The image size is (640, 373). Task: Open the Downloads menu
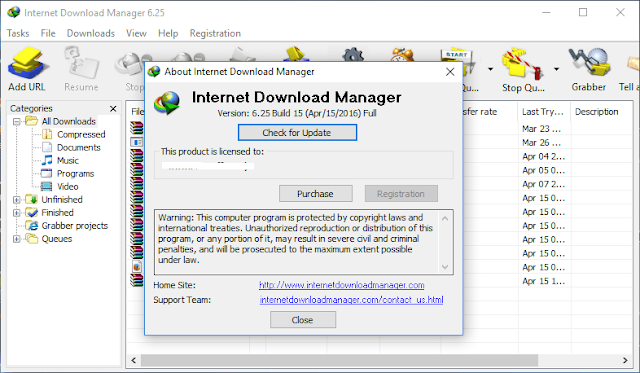pos(91,33)
